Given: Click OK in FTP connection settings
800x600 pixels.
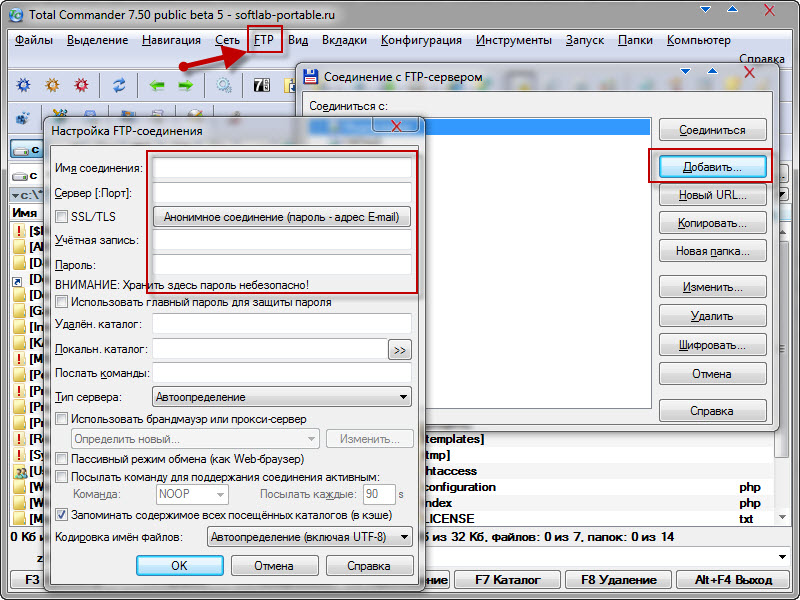Looking at the screenshot, I should [180, 565].
